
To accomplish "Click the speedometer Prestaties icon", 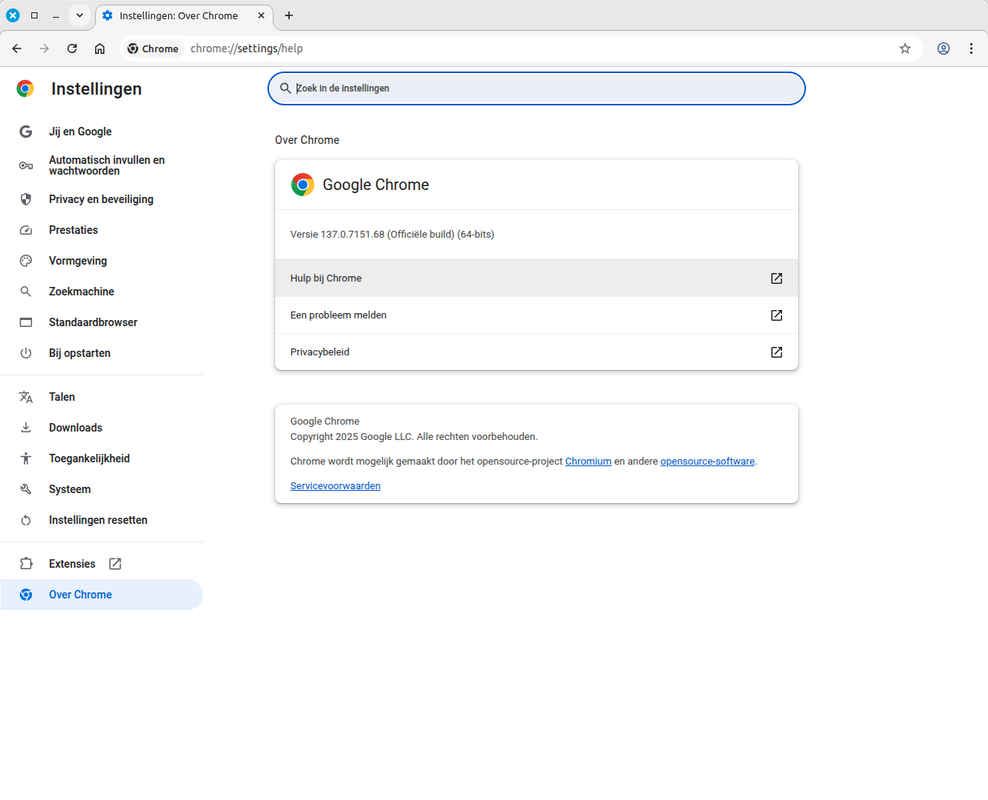I will (26, 230).
